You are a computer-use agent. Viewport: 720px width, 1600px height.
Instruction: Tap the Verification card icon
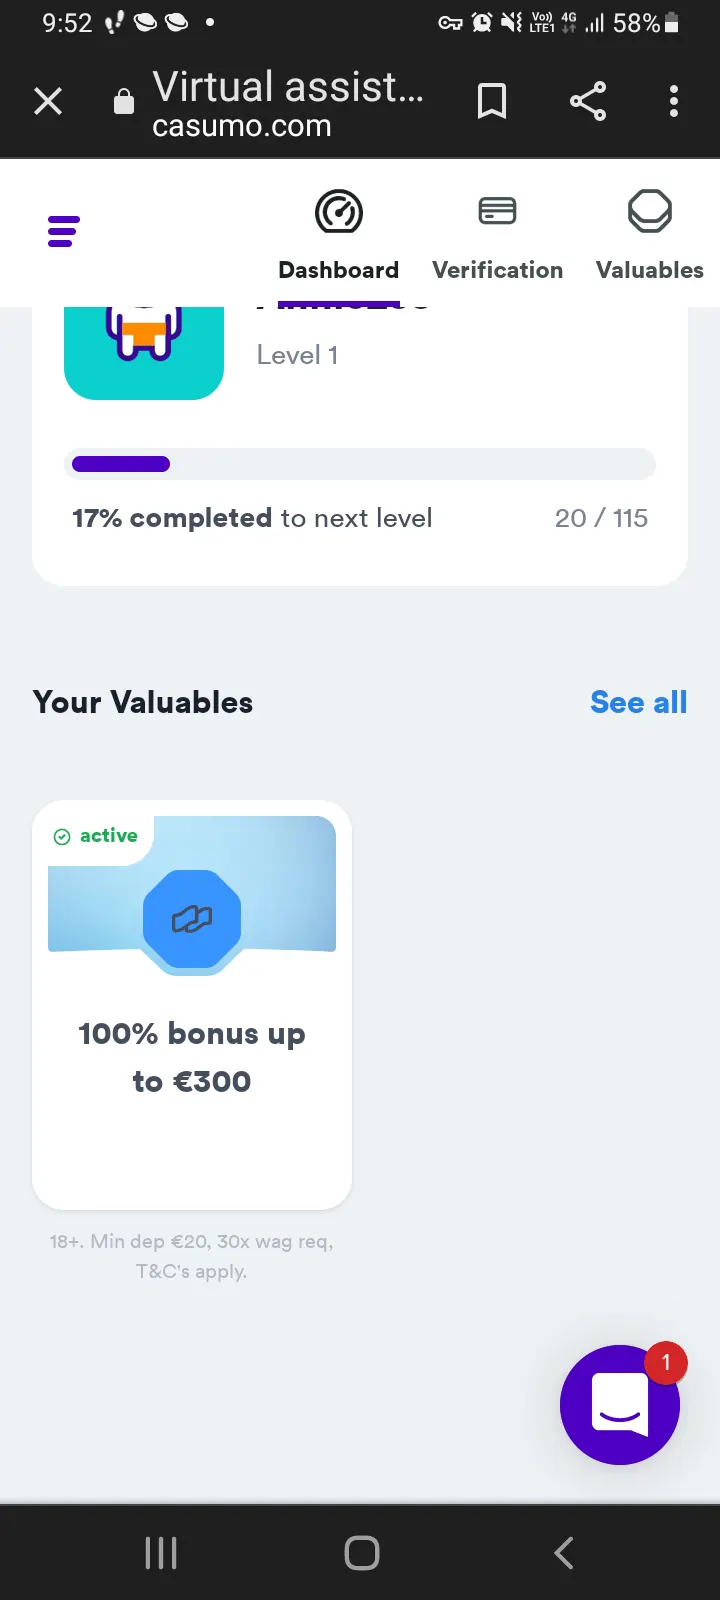tap(497, 211)
